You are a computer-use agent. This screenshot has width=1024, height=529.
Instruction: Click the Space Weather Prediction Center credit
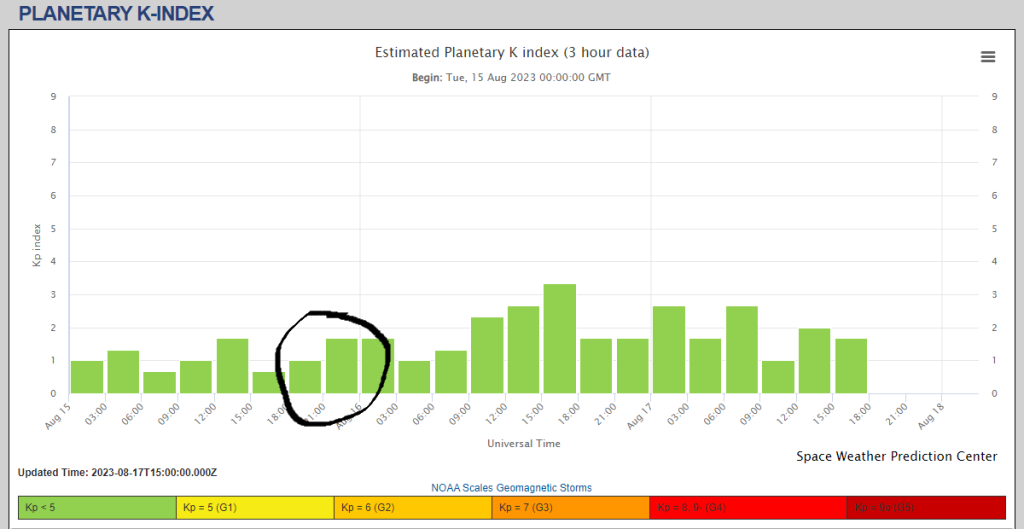click(896, 456)
